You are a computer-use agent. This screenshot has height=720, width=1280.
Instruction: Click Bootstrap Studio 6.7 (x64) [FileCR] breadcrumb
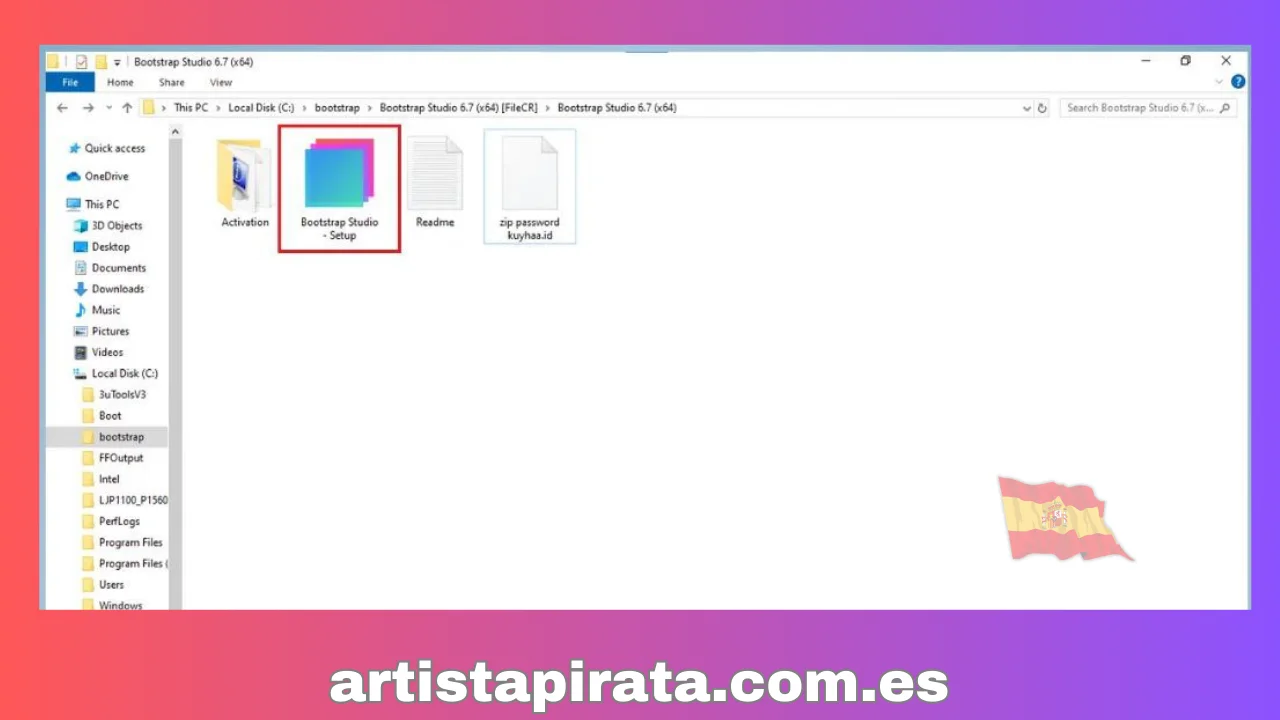pyautogui.click(x=460, y=108)
